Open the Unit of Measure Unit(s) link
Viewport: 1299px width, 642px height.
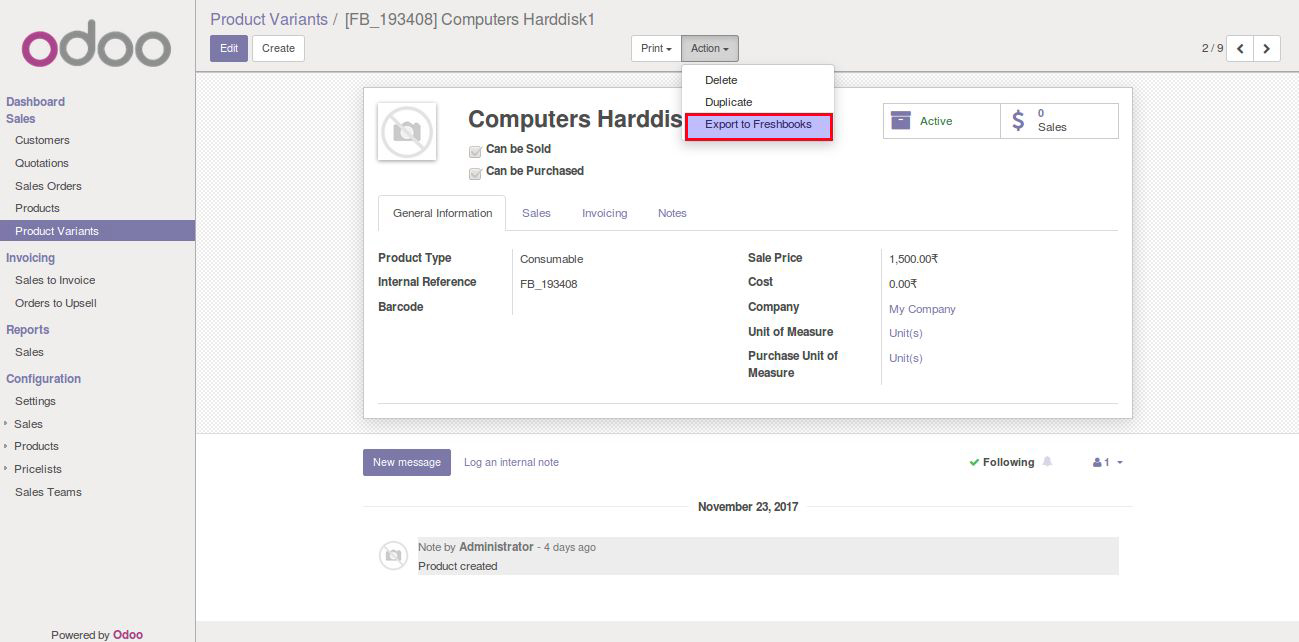pos(906,333)
